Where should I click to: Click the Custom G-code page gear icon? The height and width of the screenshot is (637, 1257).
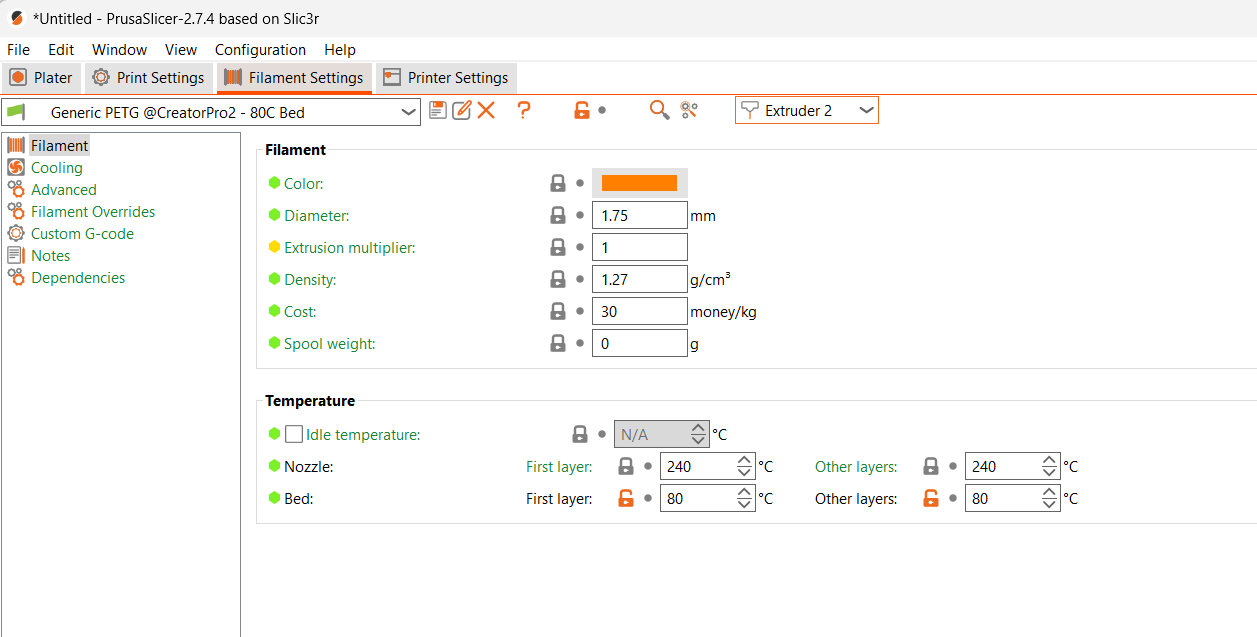15,233
